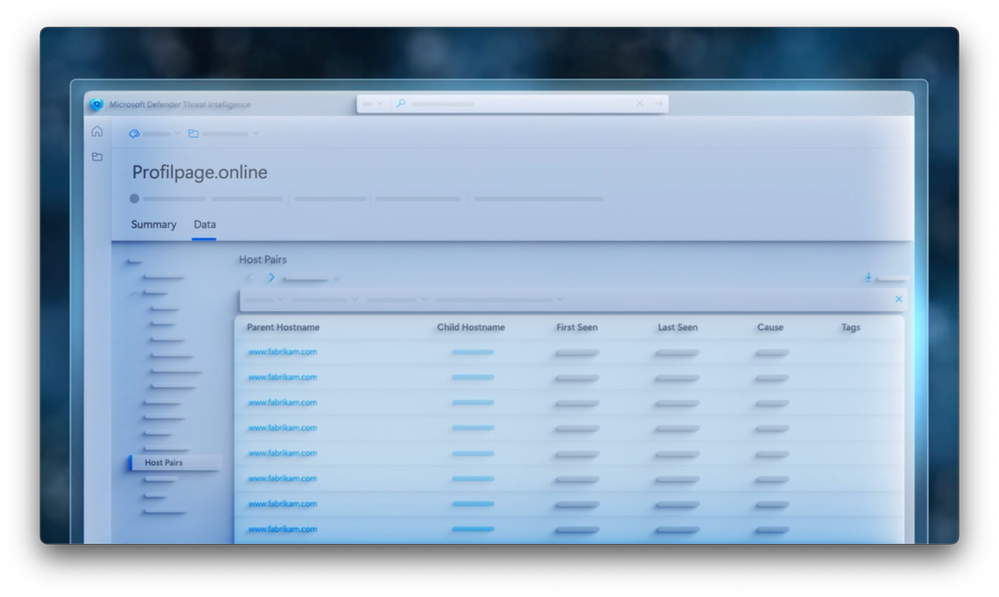Switch to the Summary tab

point(154,224)
